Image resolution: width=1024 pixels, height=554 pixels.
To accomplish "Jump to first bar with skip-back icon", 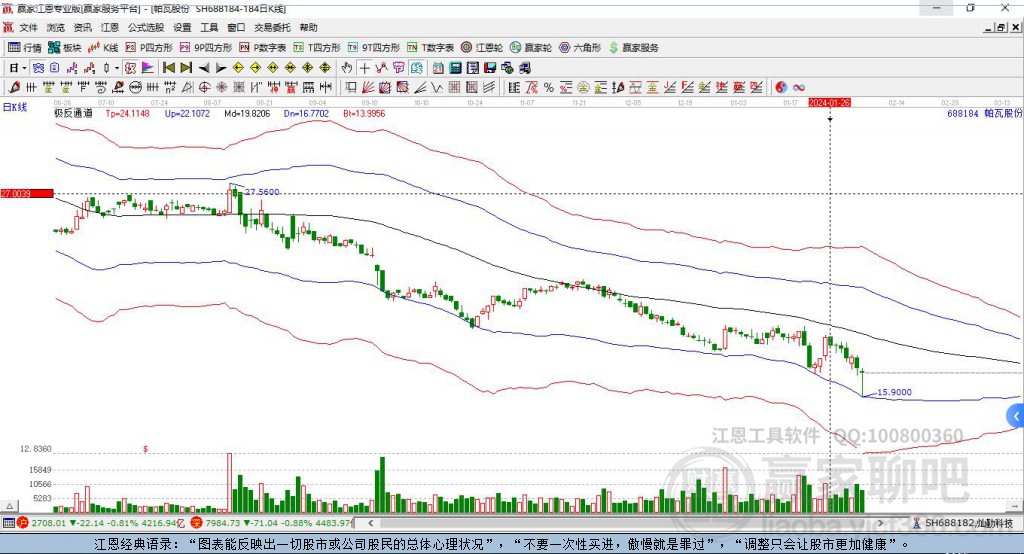I will click(169, 68).
